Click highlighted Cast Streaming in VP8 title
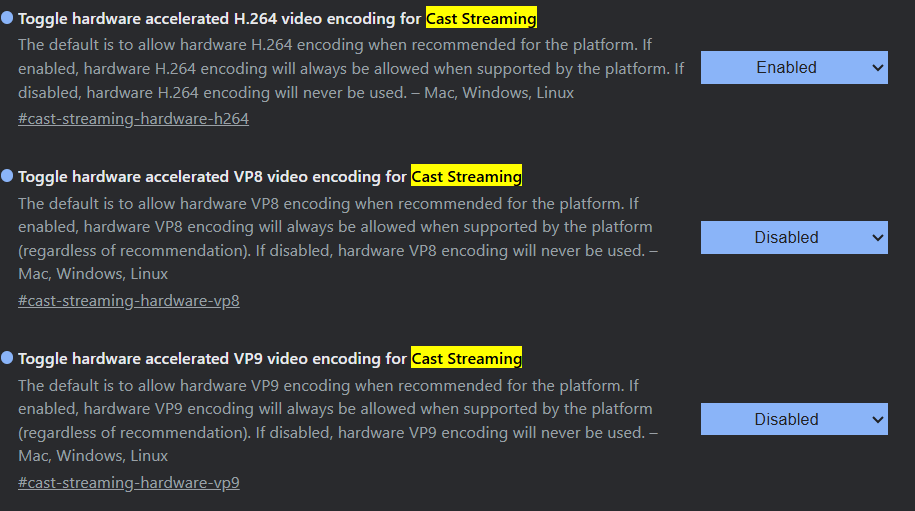This screenshot has width=915, height=511. point(466,176)
